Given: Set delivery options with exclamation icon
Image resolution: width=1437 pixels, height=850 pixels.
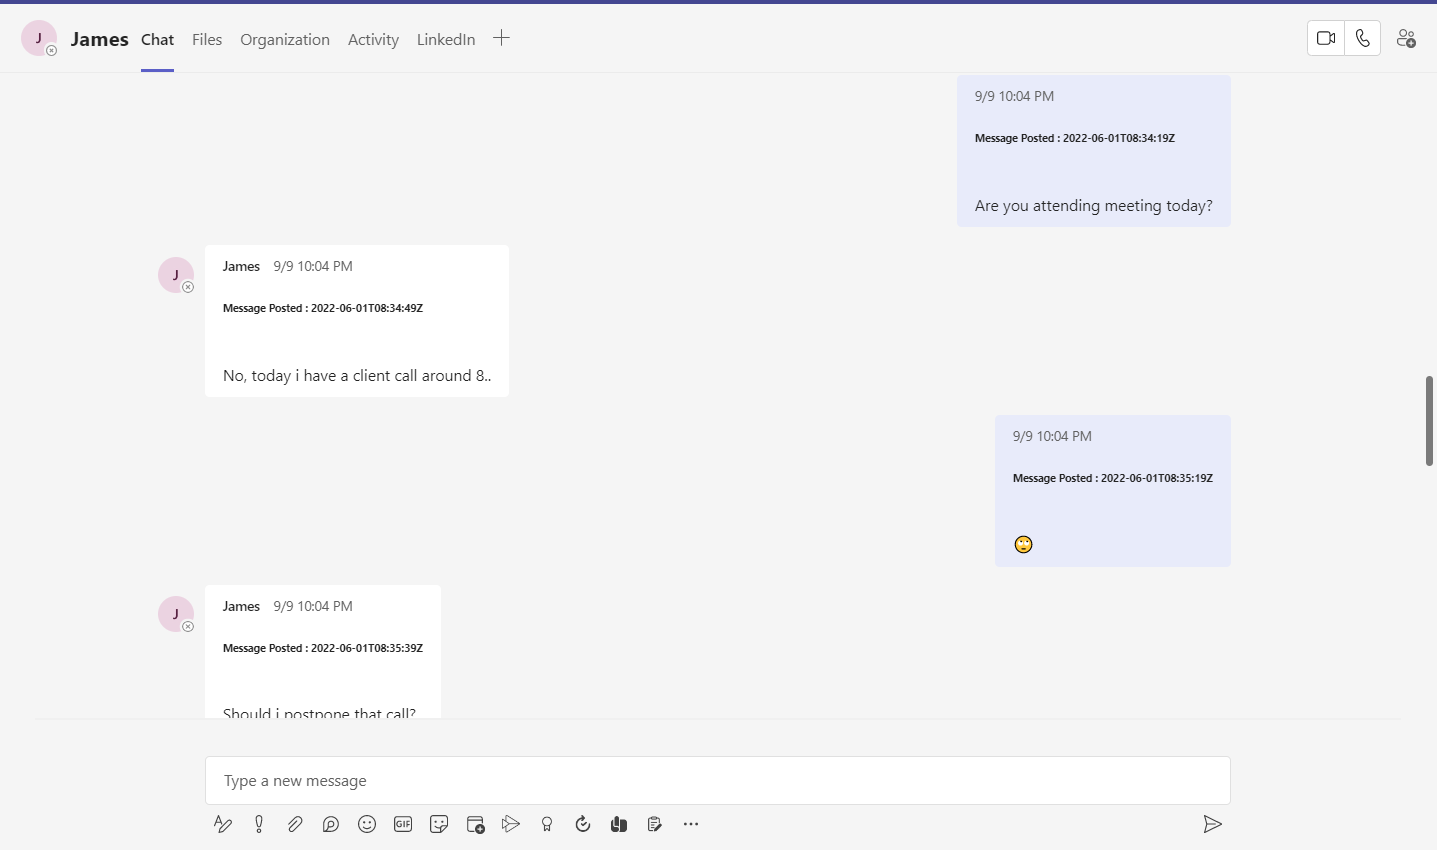Looking at the screenshot, I should pyautogui.click(x=259, y=824).
